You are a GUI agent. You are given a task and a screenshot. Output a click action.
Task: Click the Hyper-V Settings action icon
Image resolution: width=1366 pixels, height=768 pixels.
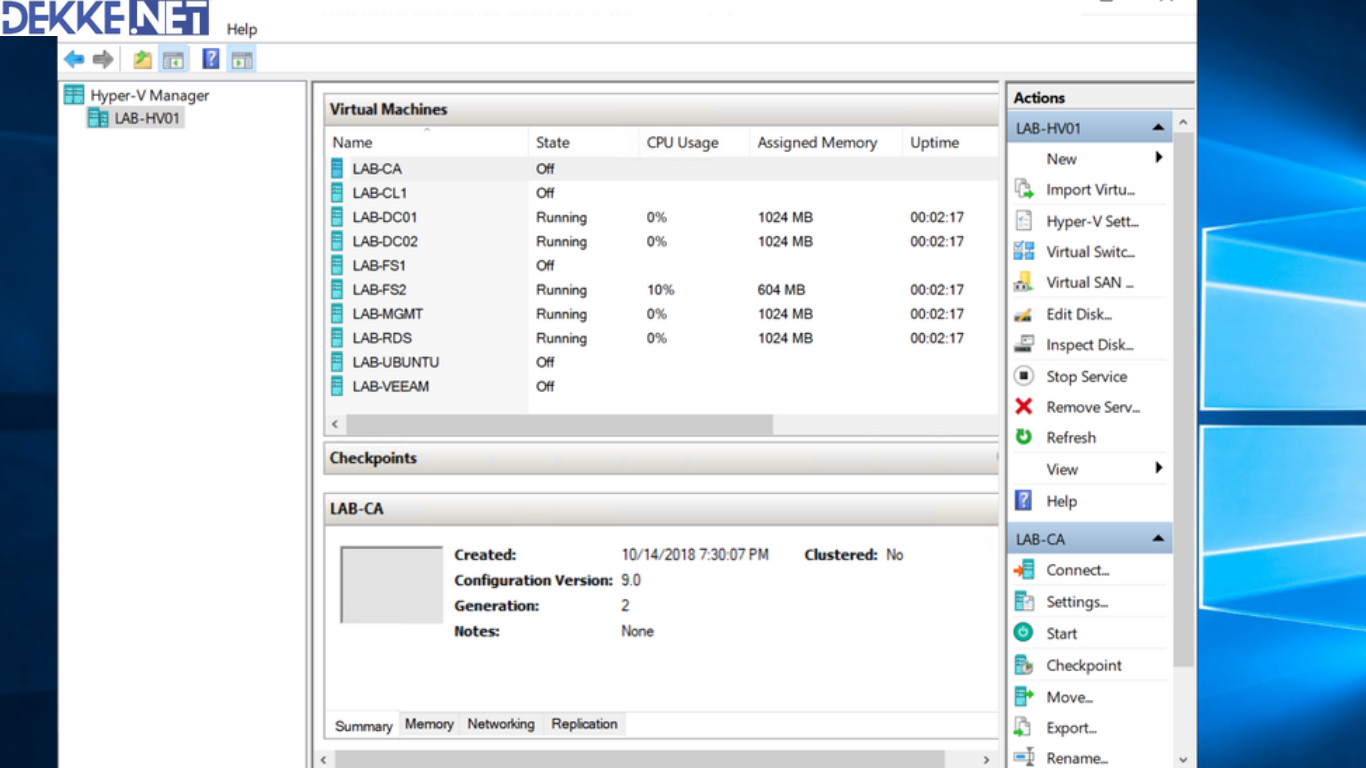[x=1023, y=221]
